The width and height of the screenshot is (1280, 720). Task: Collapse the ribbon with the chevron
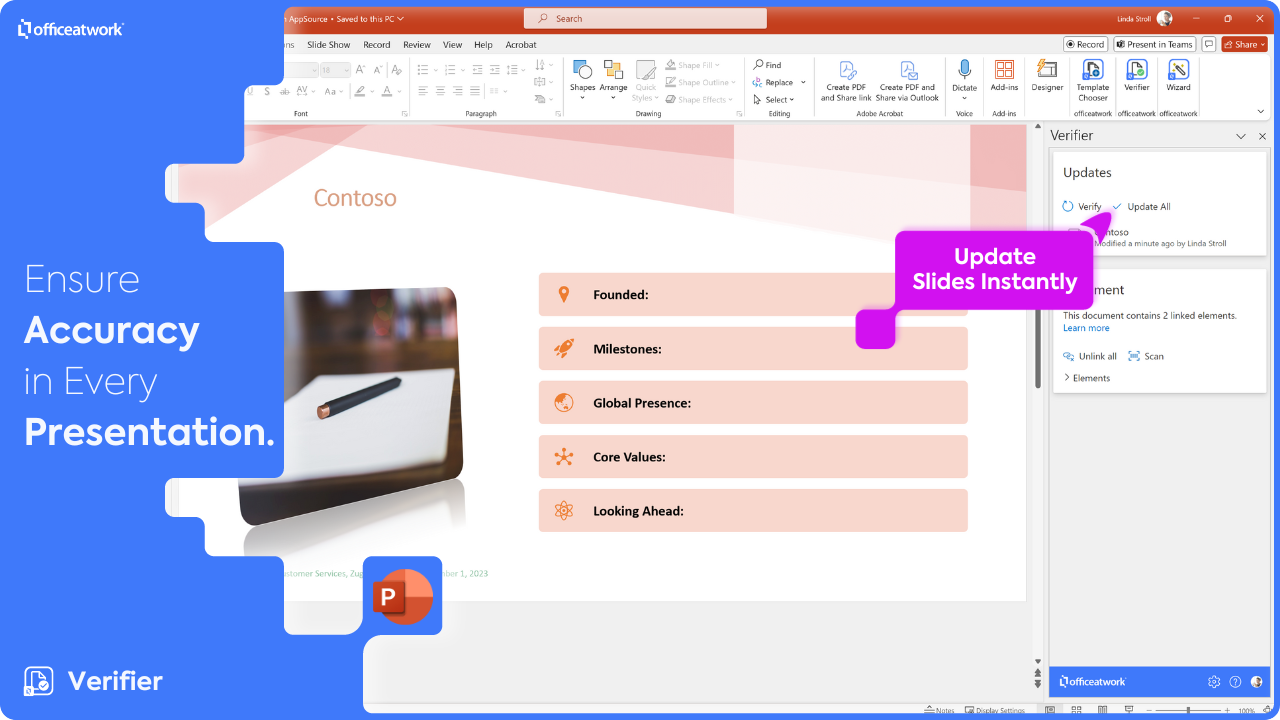tap(1261, 111)
